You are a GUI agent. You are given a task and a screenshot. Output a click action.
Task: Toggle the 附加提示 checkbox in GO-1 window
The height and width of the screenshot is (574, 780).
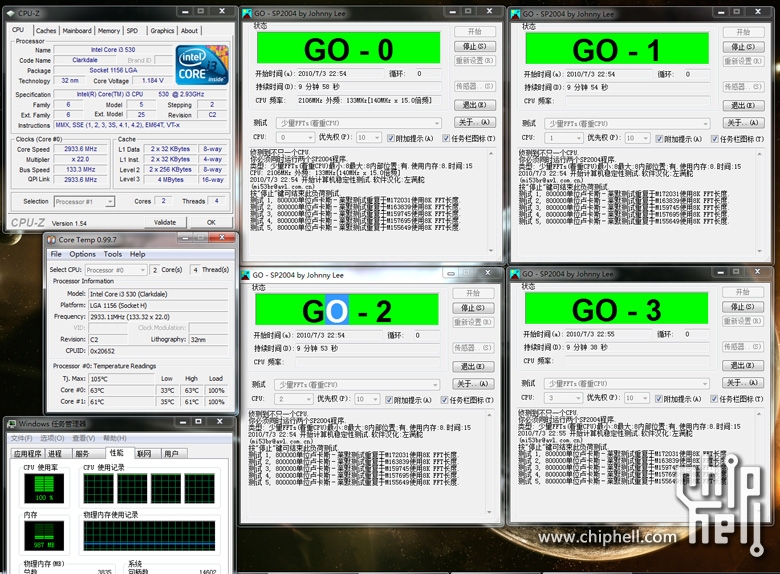pos(660,138)
